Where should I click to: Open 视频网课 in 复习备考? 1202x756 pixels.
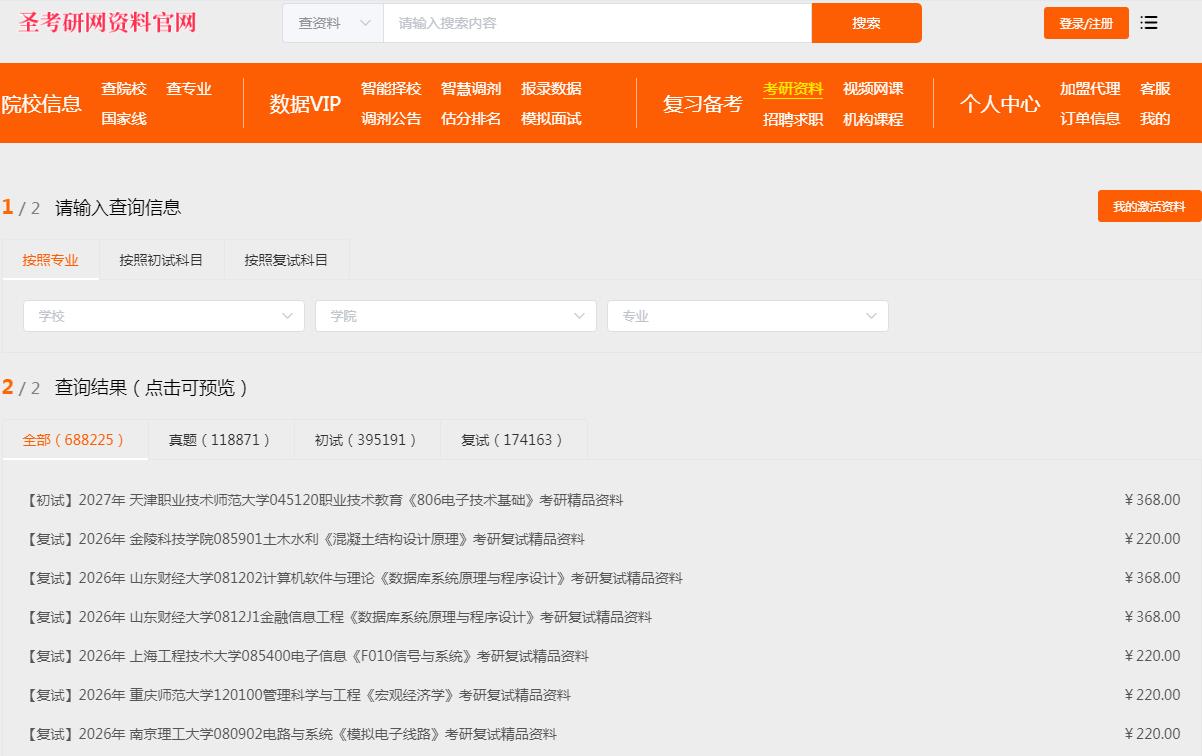pos(873,88)
